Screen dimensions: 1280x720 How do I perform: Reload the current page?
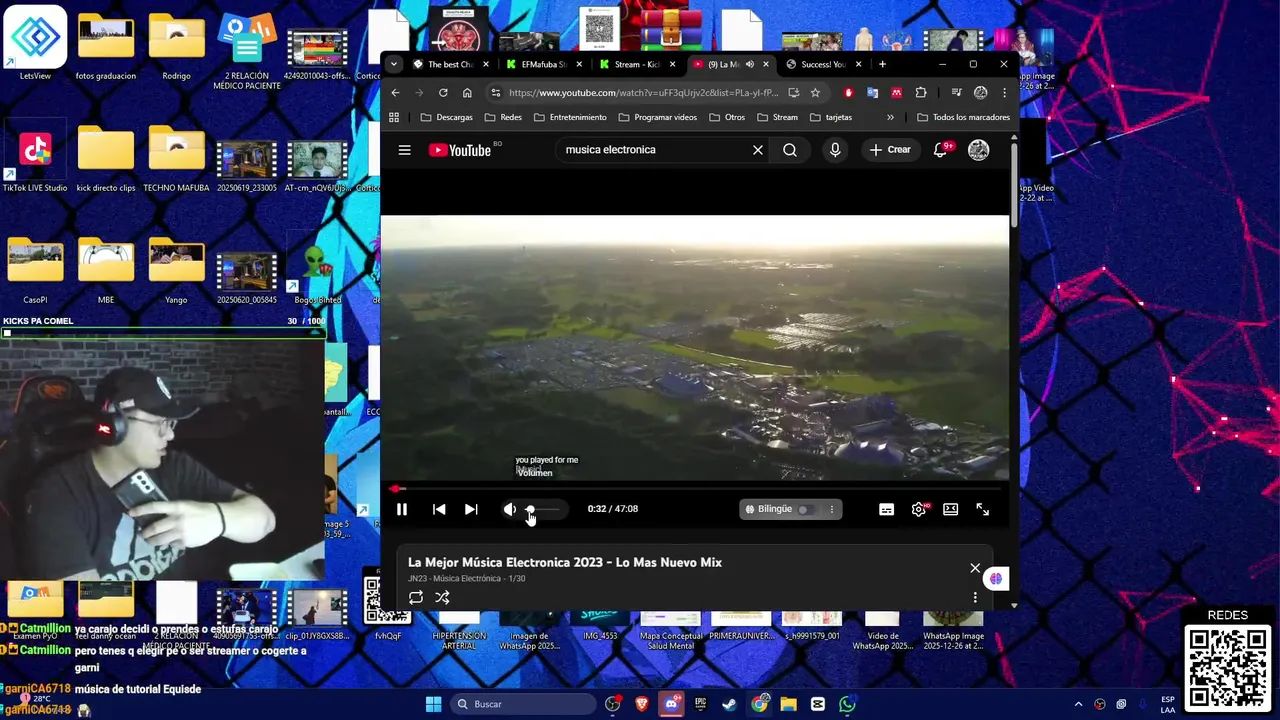click(443, 92)
